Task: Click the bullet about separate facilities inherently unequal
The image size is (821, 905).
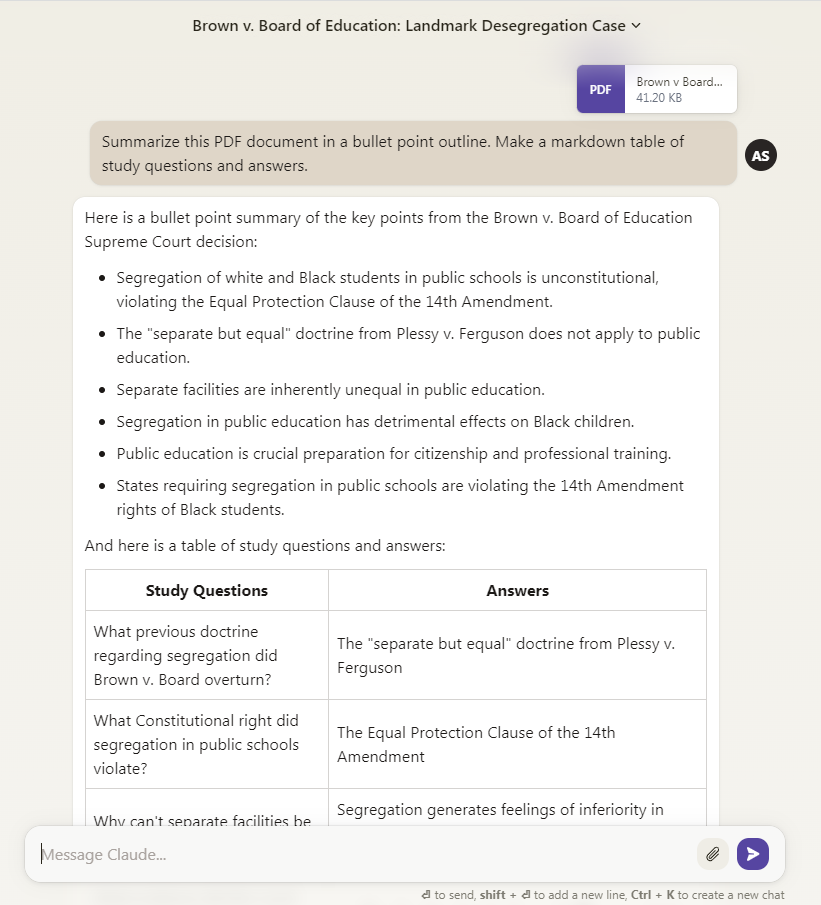Action: (330, 390)
